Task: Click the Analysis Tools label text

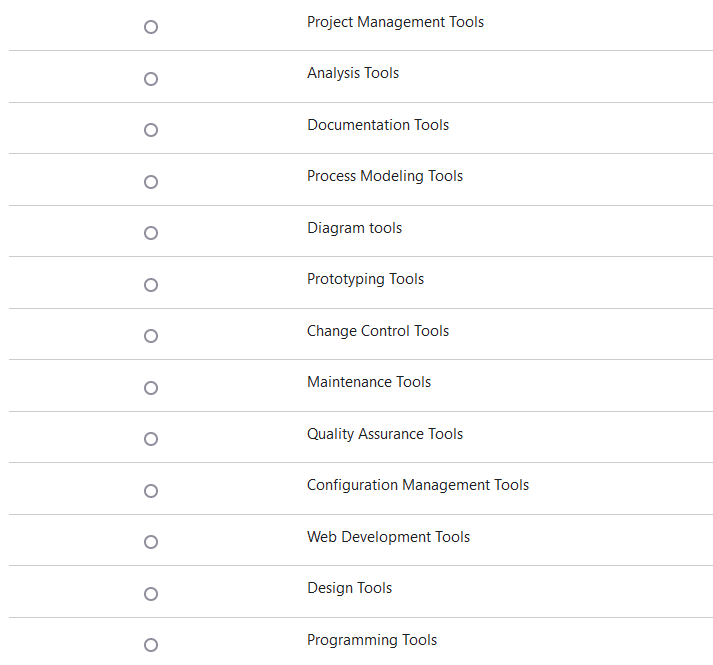Action: click(x=353, y=73)
